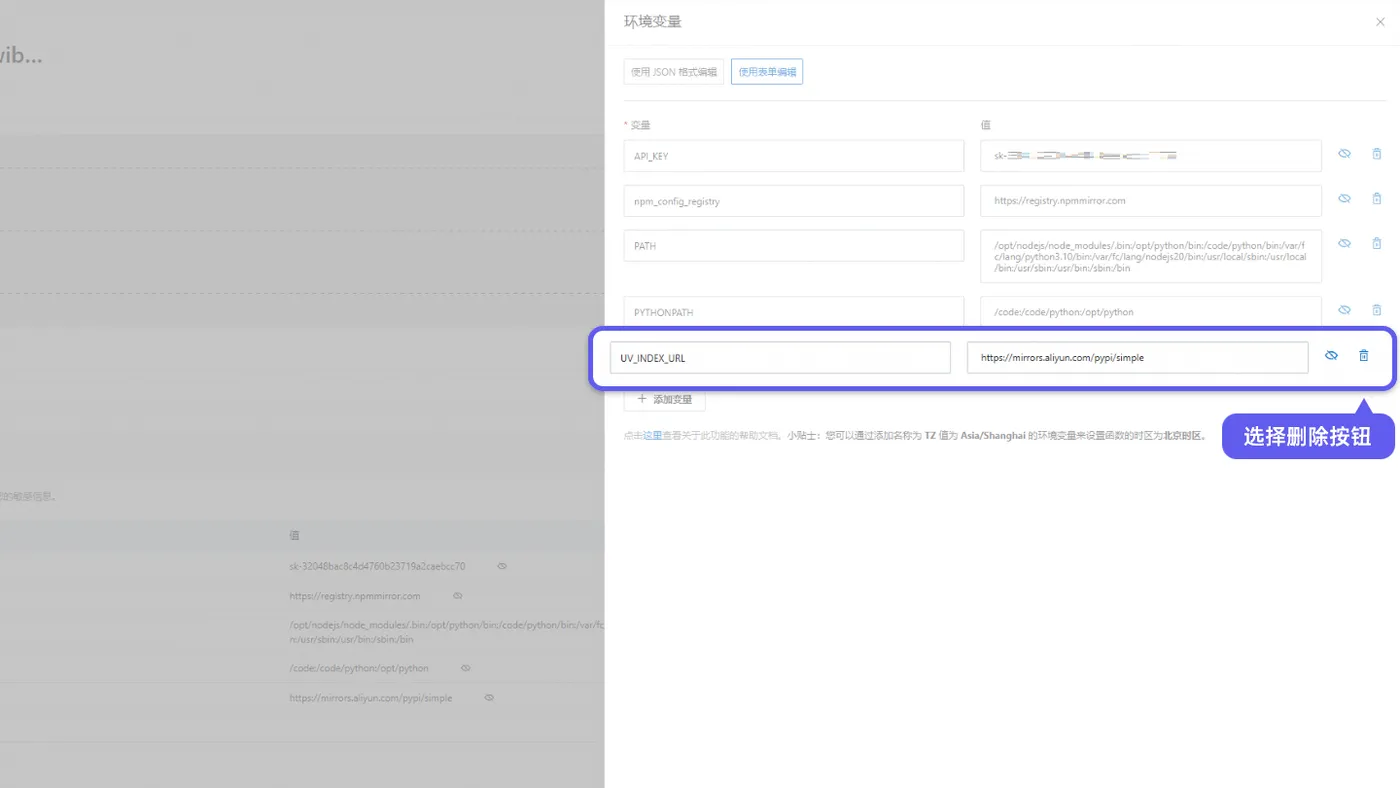
Task: Switch to 使用 JSON 格式编辑 mode
Action: (x=674, y=72)
